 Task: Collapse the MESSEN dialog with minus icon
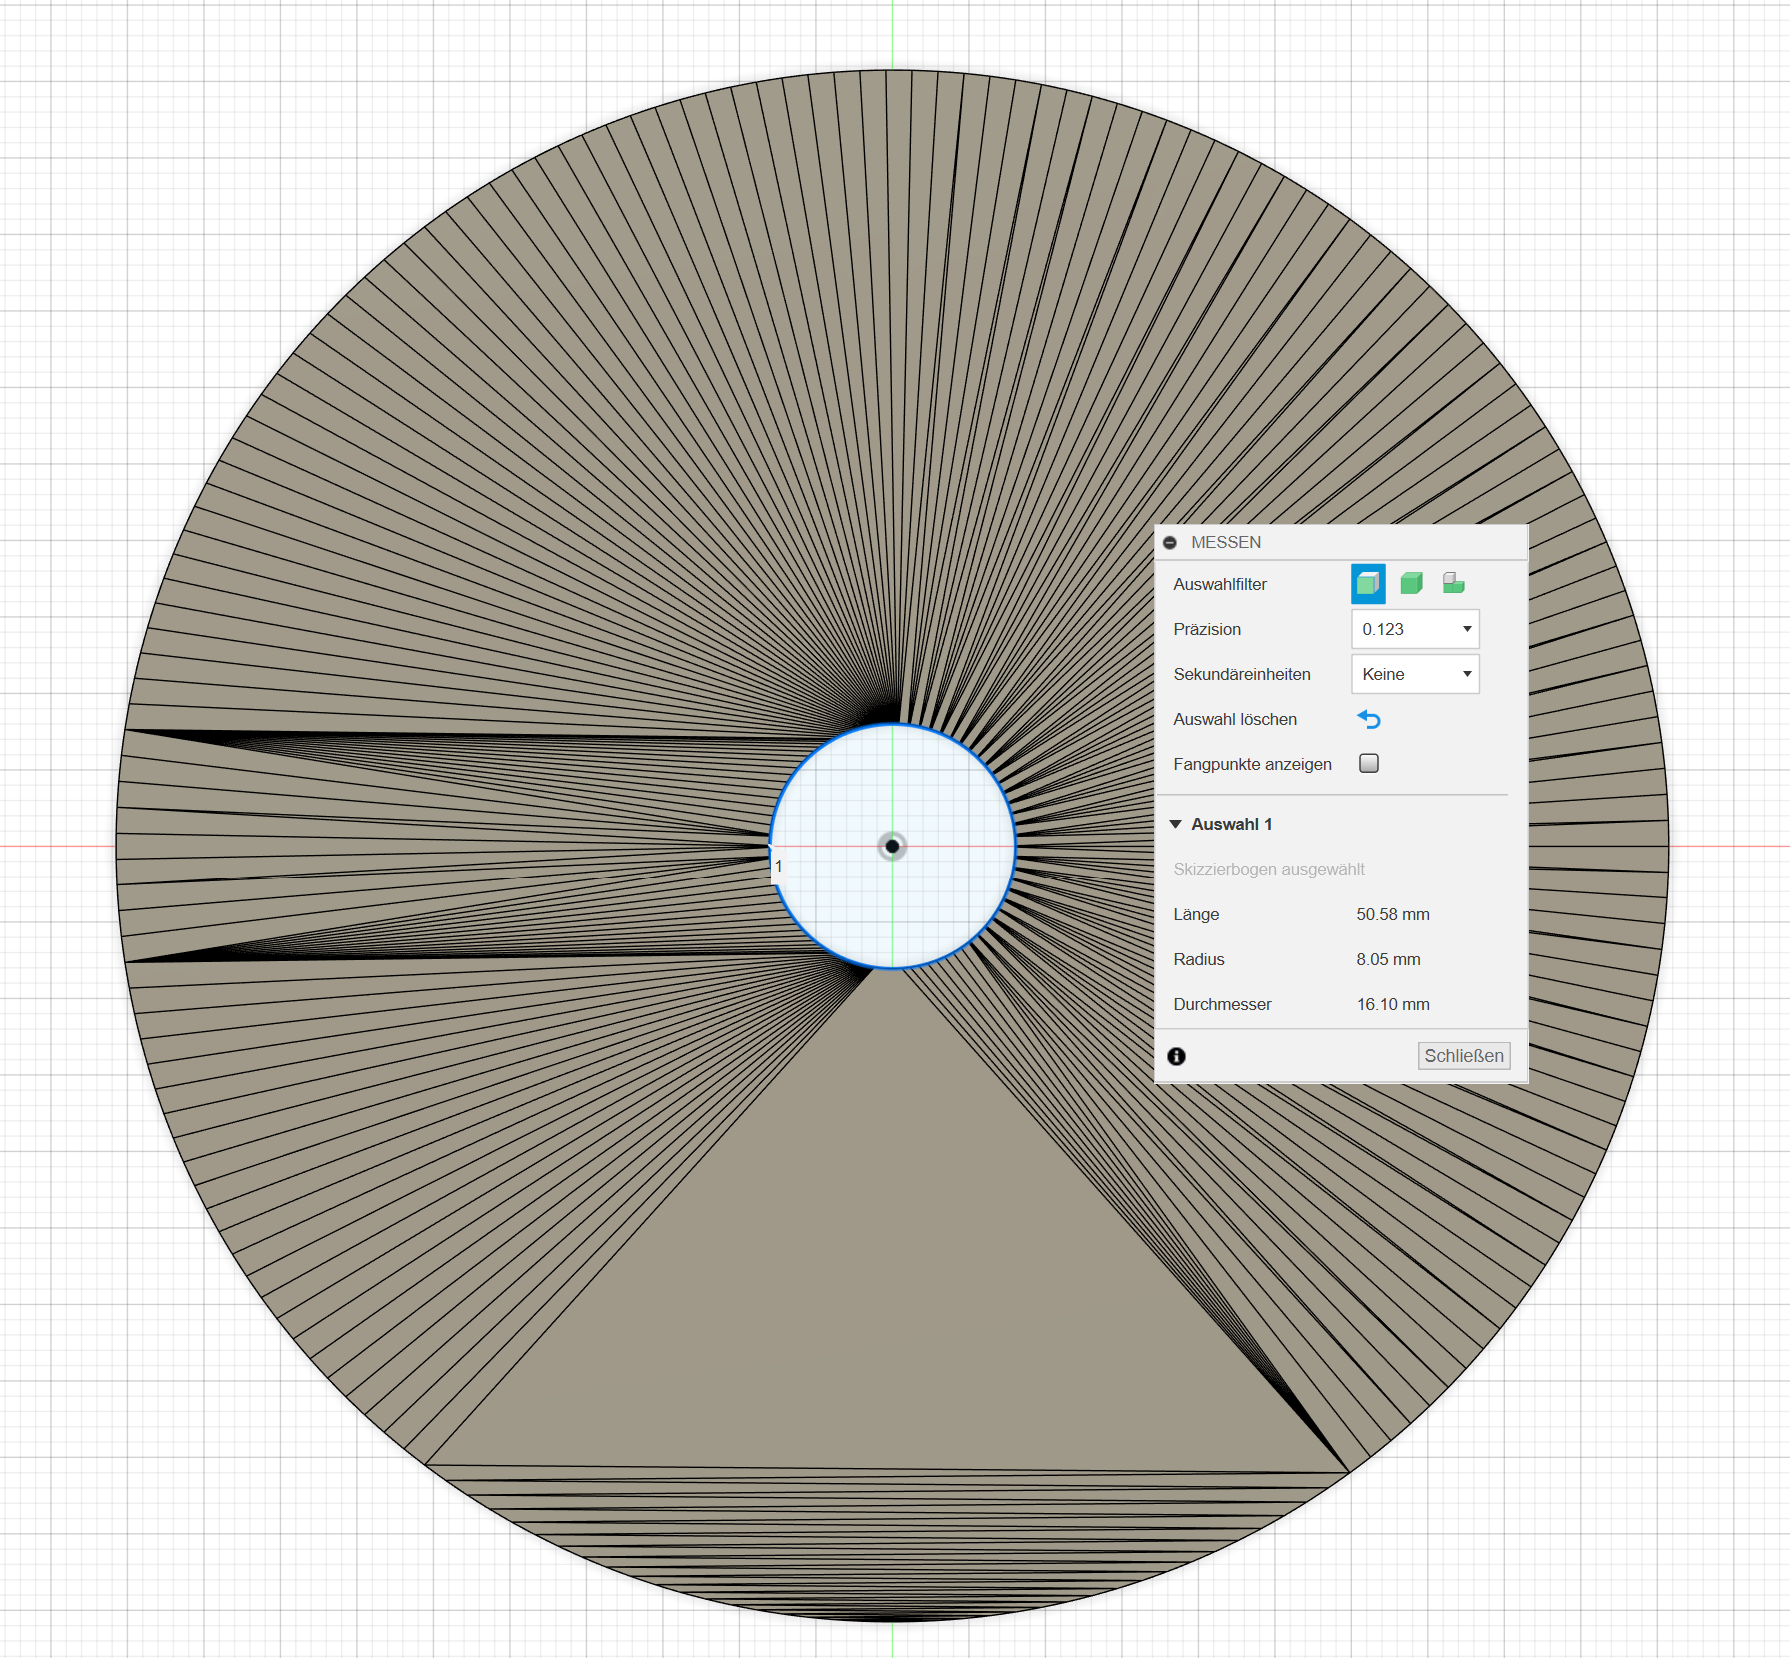click(1170, 543)
